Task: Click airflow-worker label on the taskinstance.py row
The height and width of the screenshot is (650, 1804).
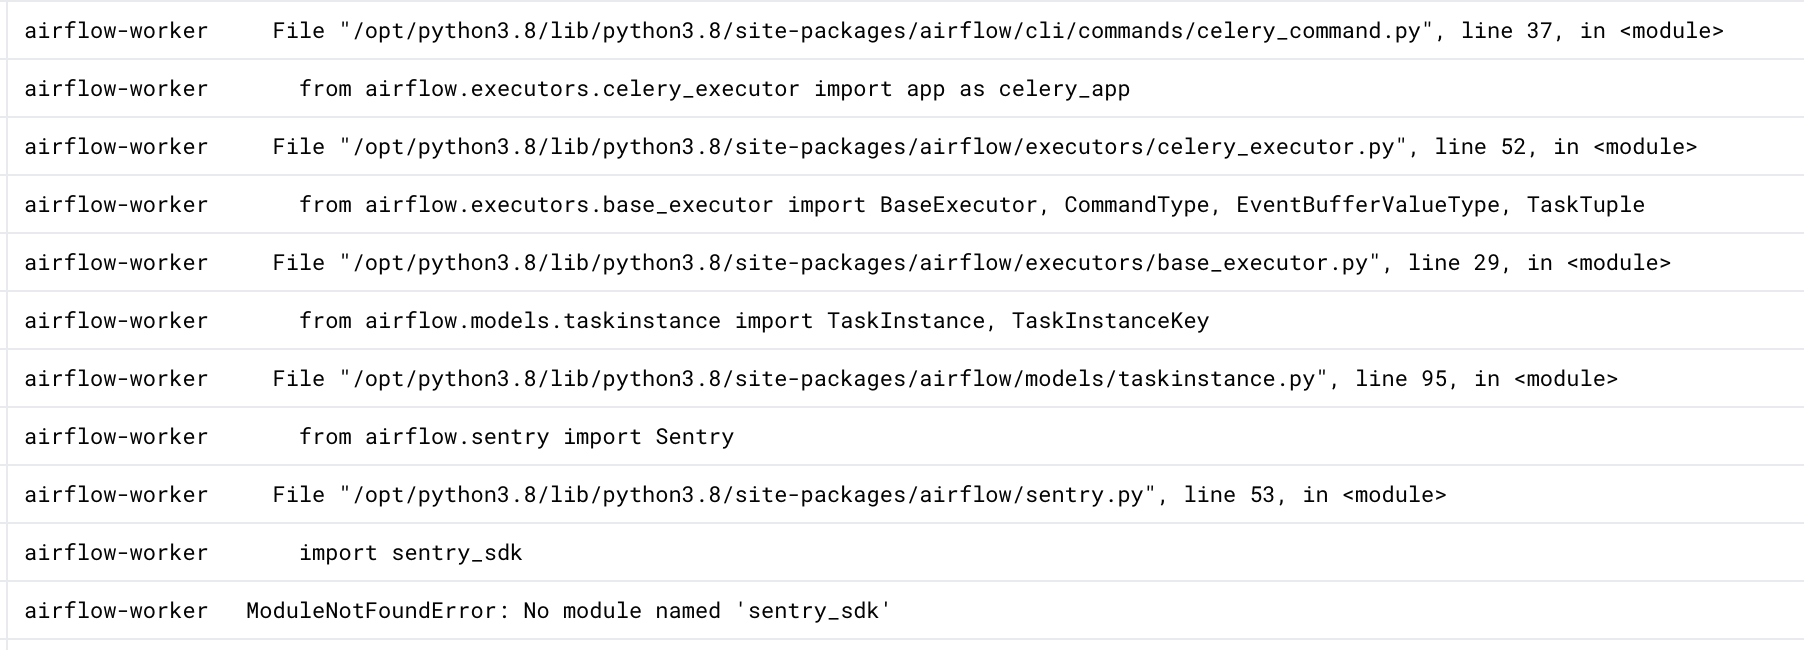Action: coord(116,379)
